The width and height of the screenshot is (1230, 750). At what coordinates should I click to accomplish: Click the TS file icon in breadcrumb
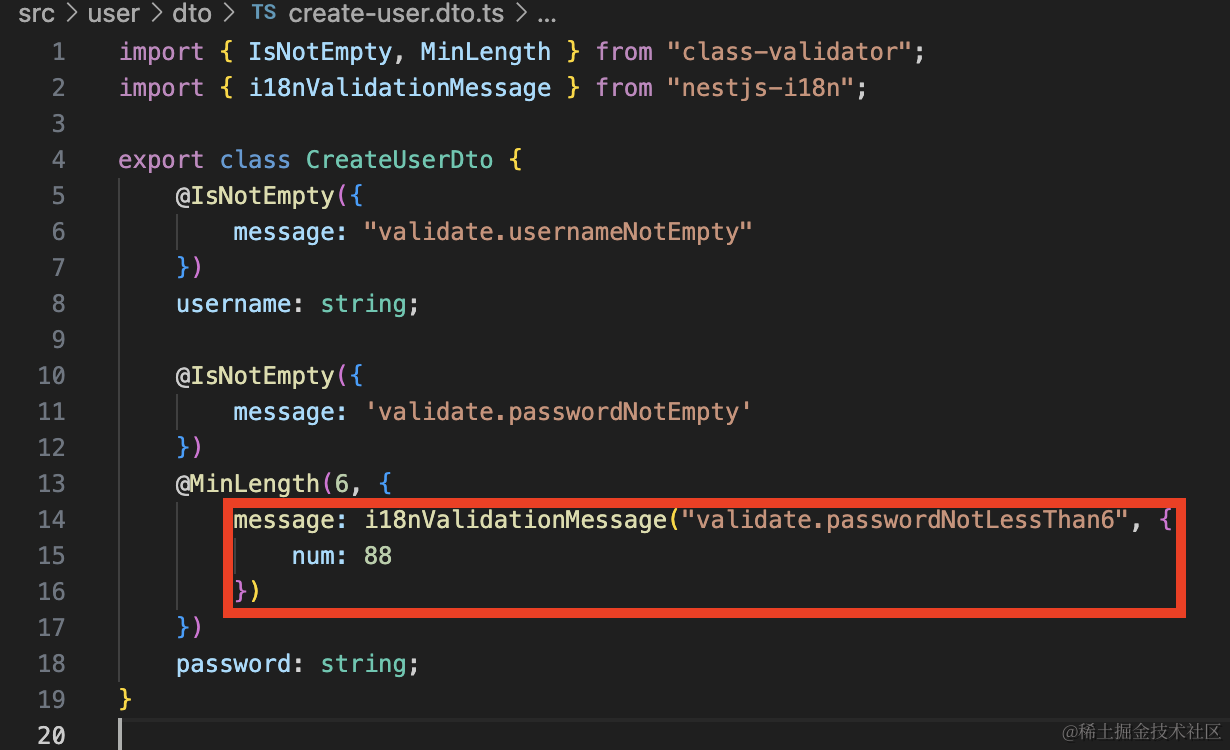click(x=264, y=14)
